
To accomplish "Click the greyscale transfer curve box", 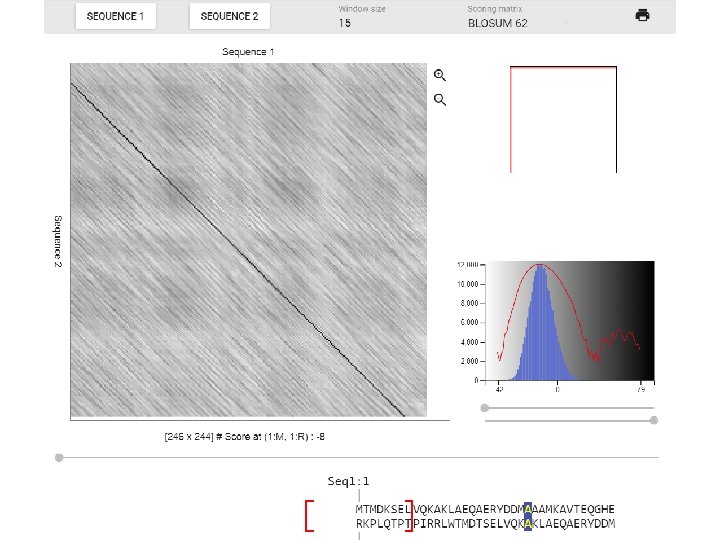I will (563, 120).
